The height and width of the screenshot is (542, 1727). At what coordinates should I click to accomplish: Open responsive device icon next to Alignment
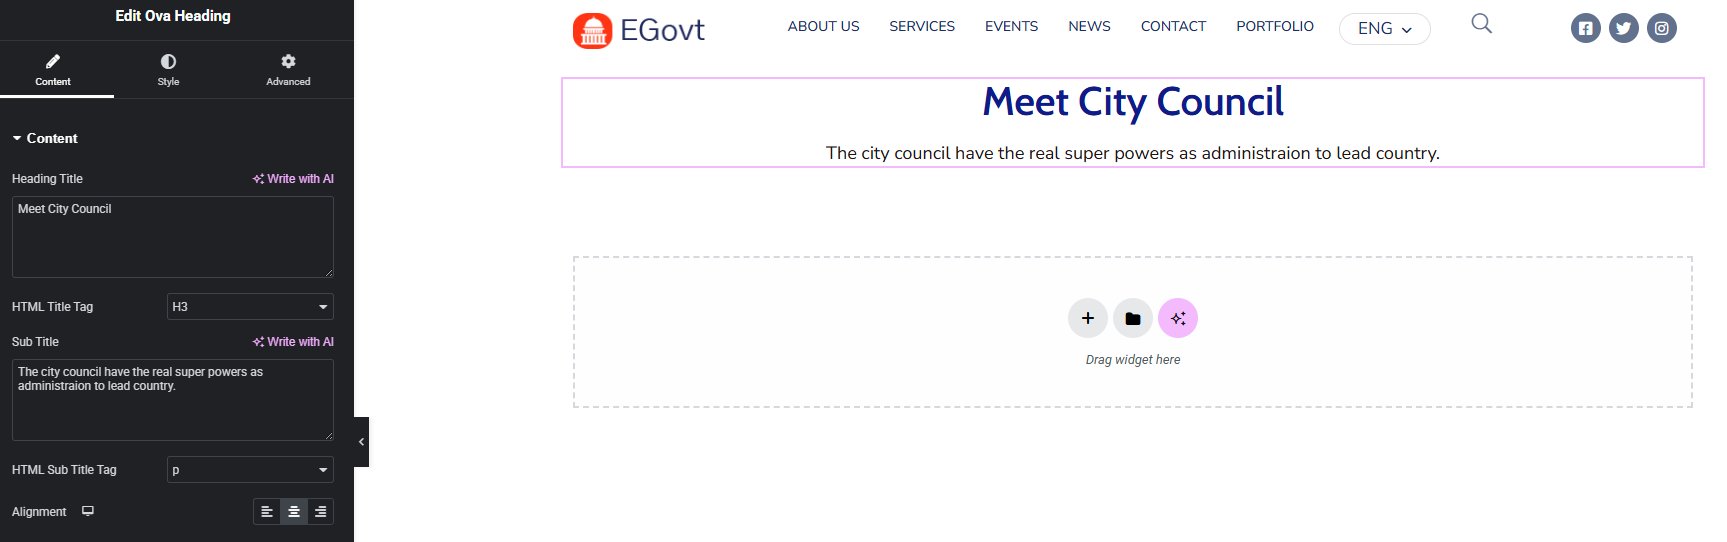(x=88, y=511)
